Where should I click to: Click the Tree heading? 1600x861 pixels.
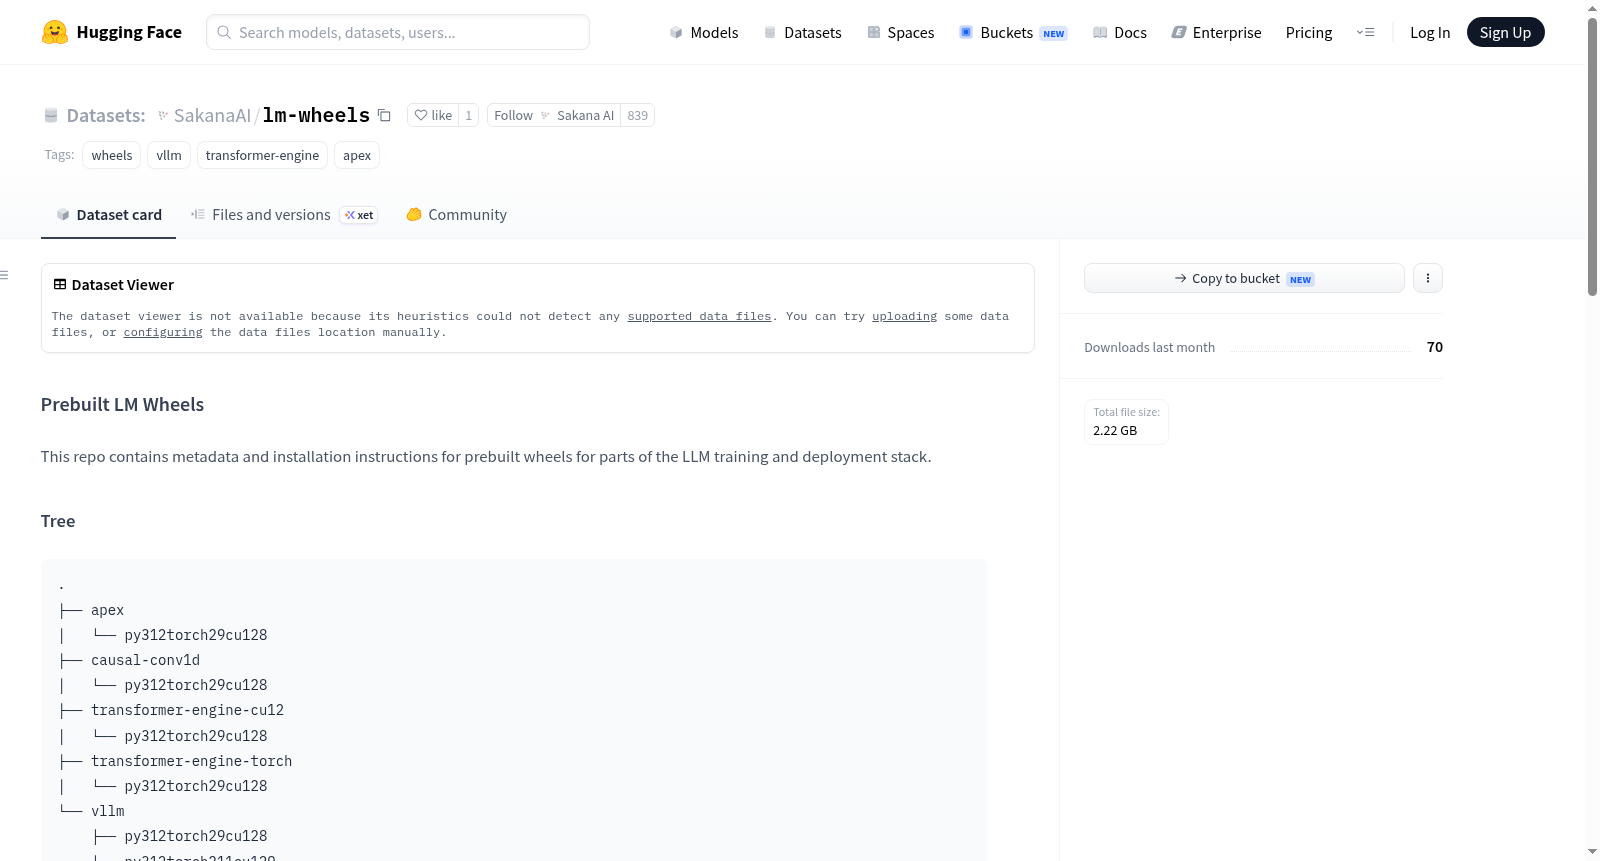(58, 521)
